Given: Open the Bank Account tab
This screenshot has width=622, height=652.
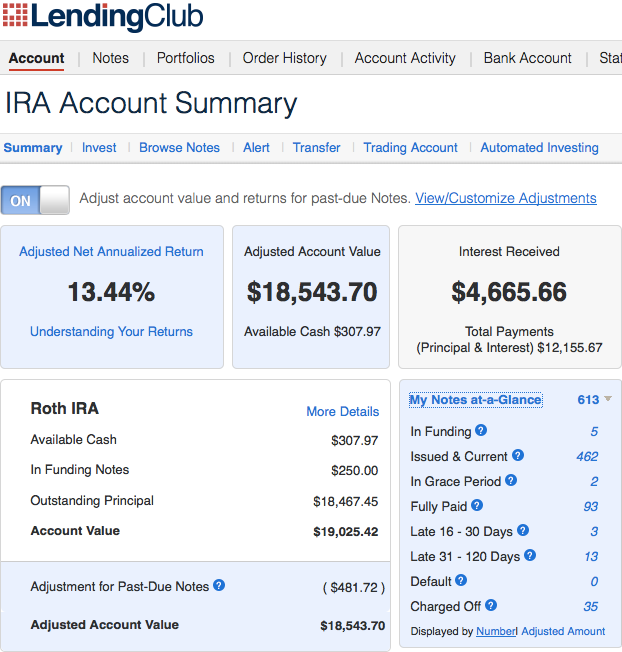Looking at the screenshot, I should pos(528,58).
